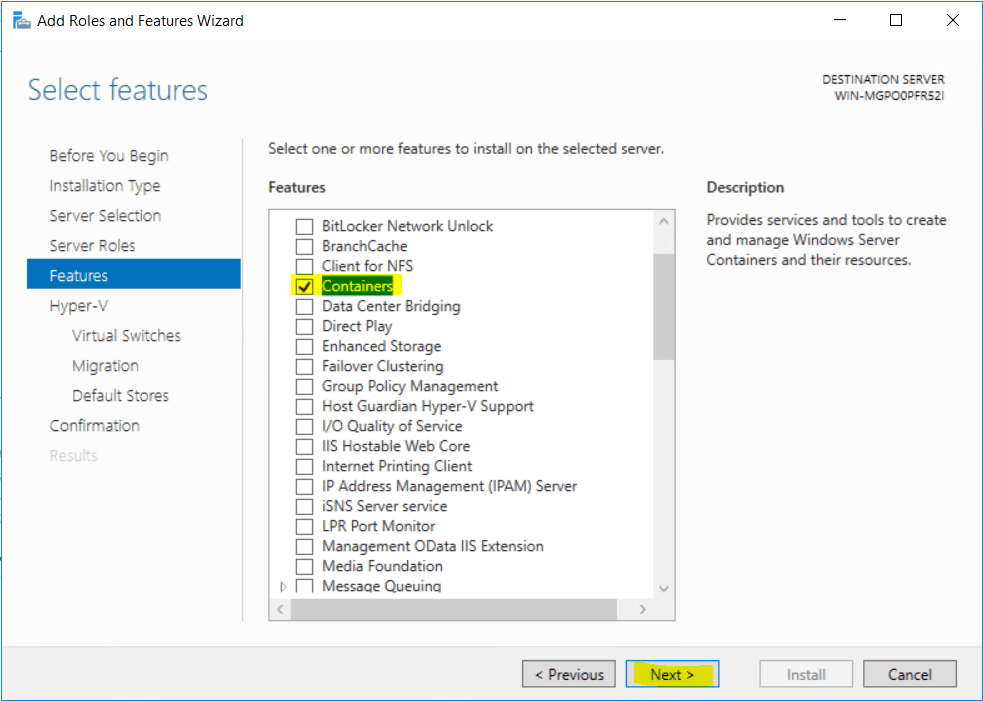Screen dimensions: 983x701
Task: Select the Virtual Switches step
Action: pyautogui.click(x=126, y=335)
